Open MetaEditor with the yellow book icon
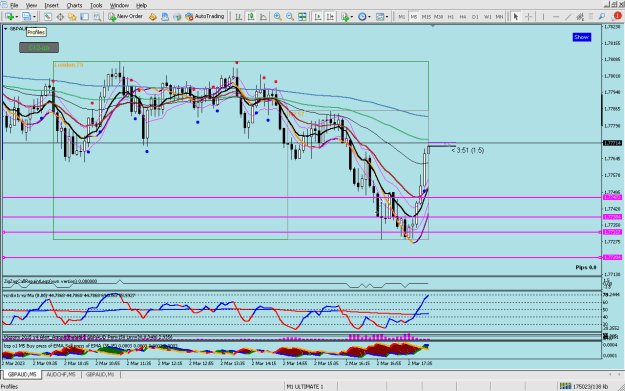Viewport: 625px width, 391px height. click(153, 17)
